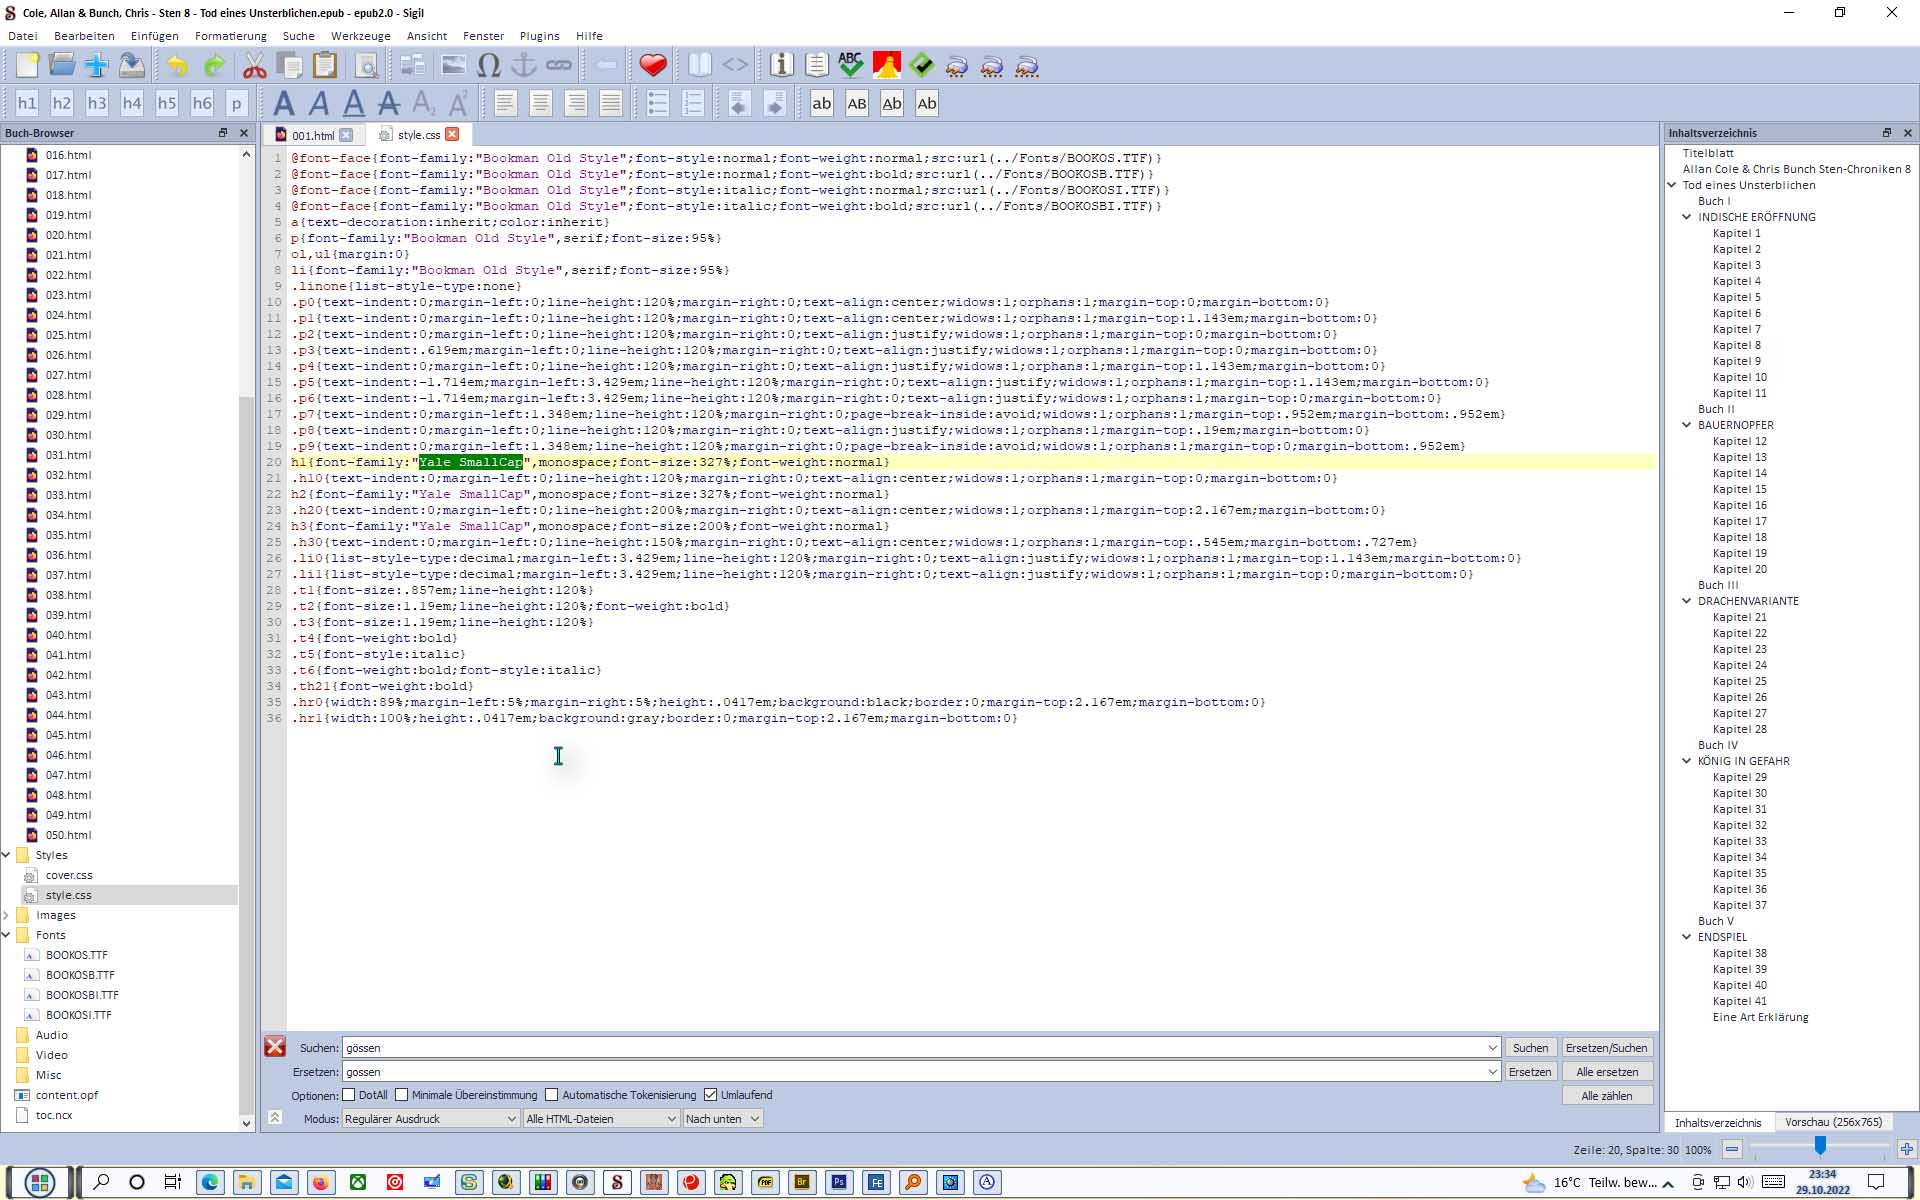
Task: Switch to the 001.html tab
Action: click(312, 135)
